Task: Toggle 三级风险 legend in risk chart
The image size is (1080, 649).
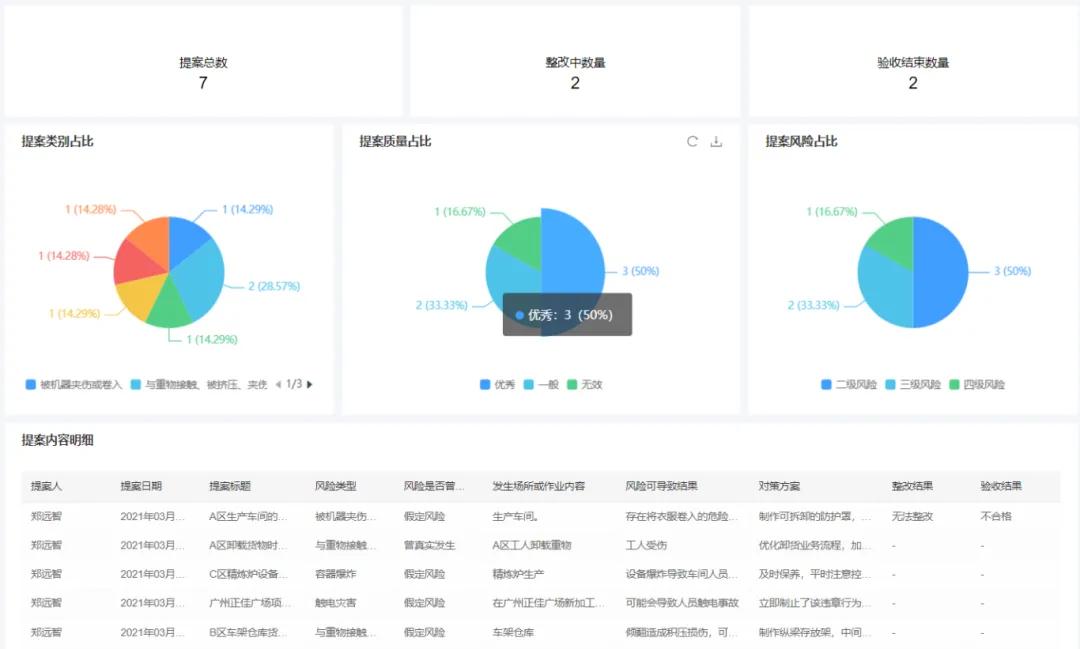Action: [x=913, y=384]
